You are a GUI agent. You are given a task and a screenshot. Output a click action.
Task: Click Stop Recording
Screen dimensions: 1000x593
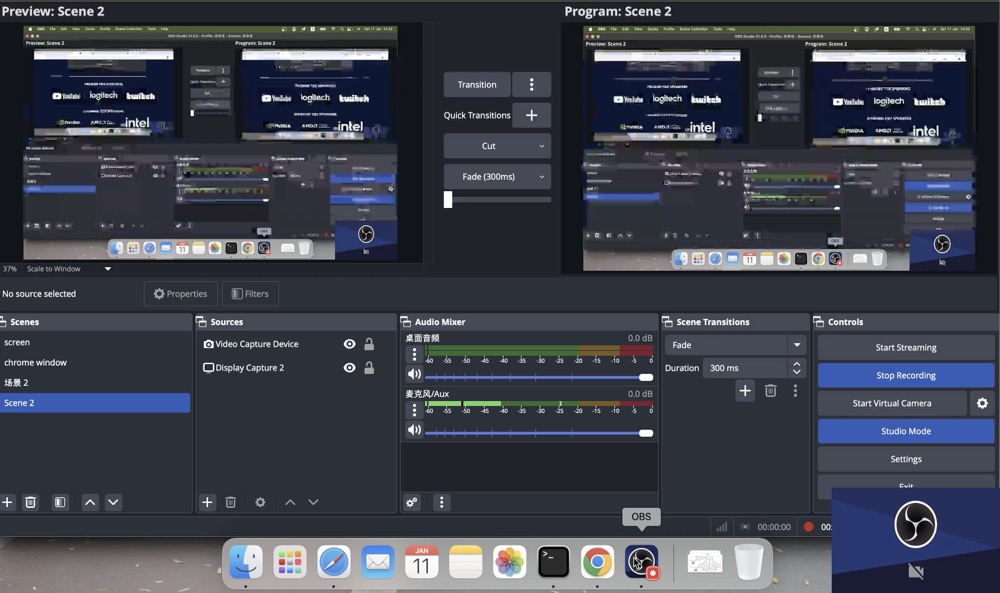pyautogui.click(x=906, y=376)
